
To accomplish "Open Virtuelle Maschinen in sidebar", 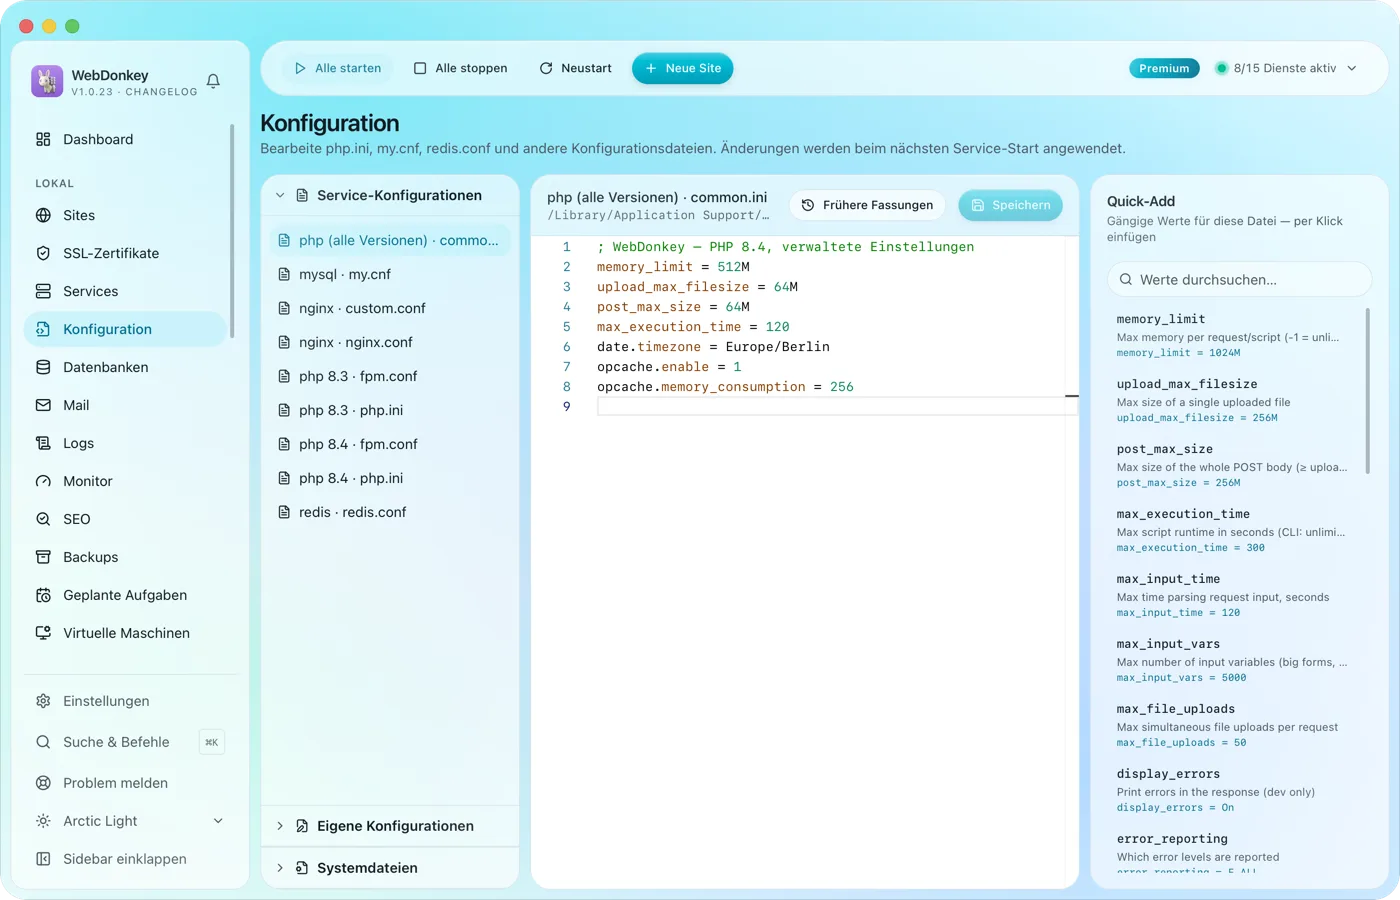I will (126, 633).
